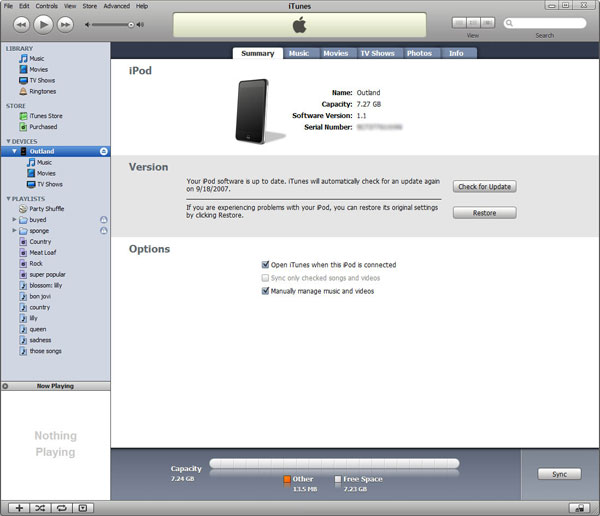Image resolution: width=600 pixels, height=516 pixels.
Task: Collapse the Outland device tree
Action: click(x=14, y=151)
